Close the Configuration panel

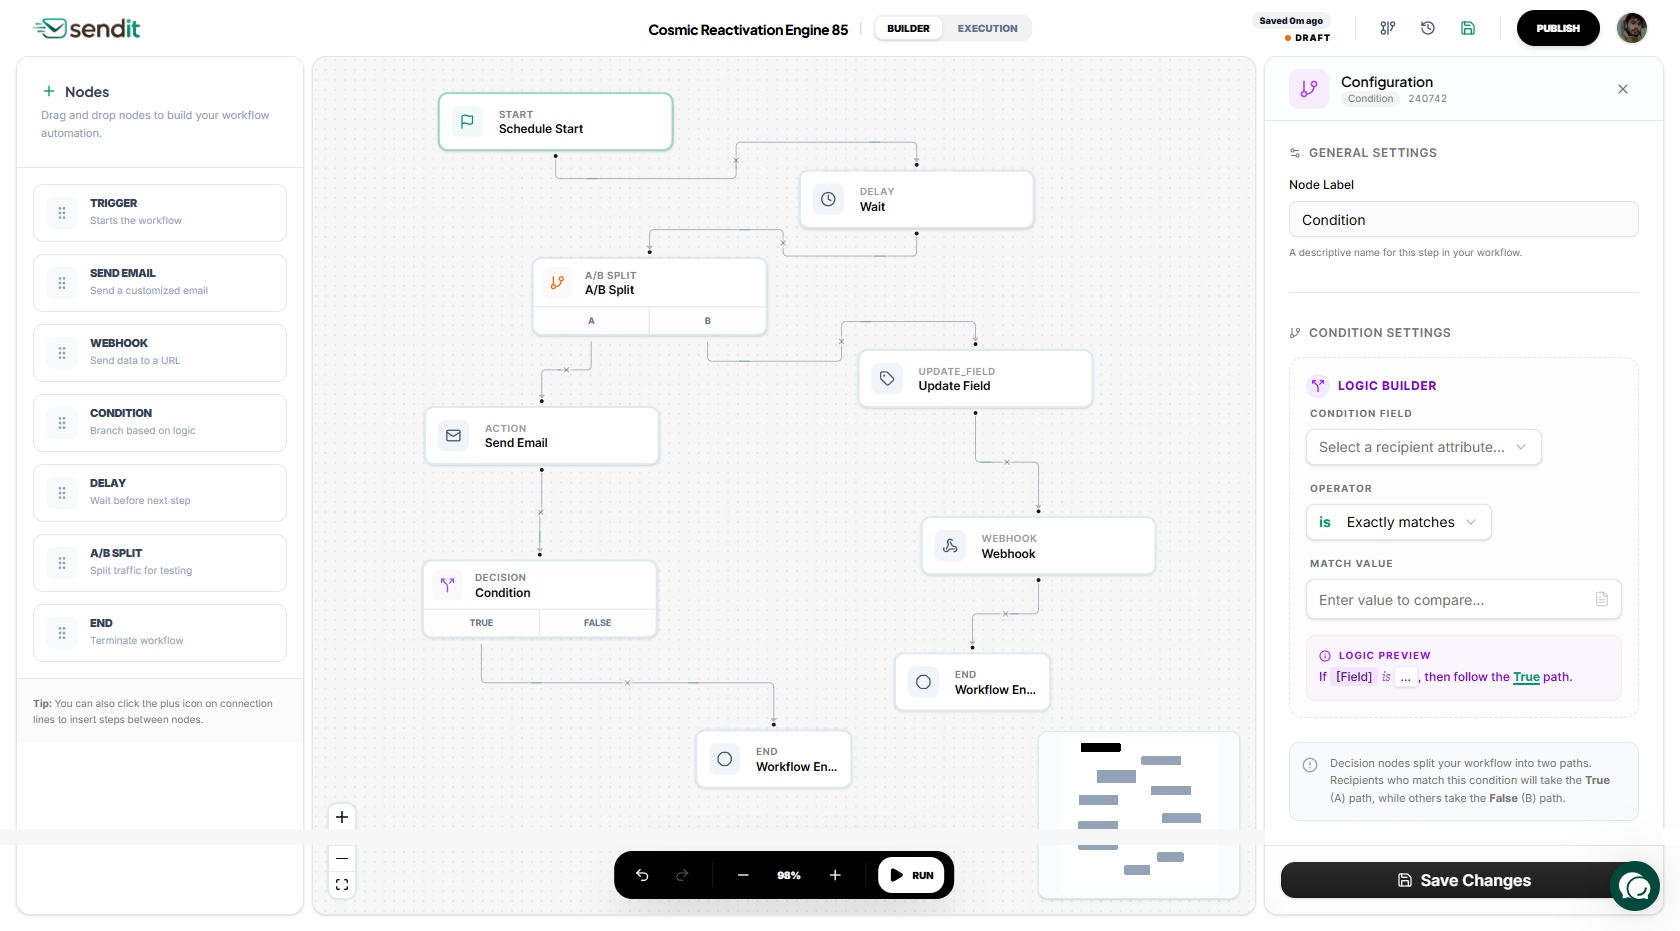(x=1622, y=89)
